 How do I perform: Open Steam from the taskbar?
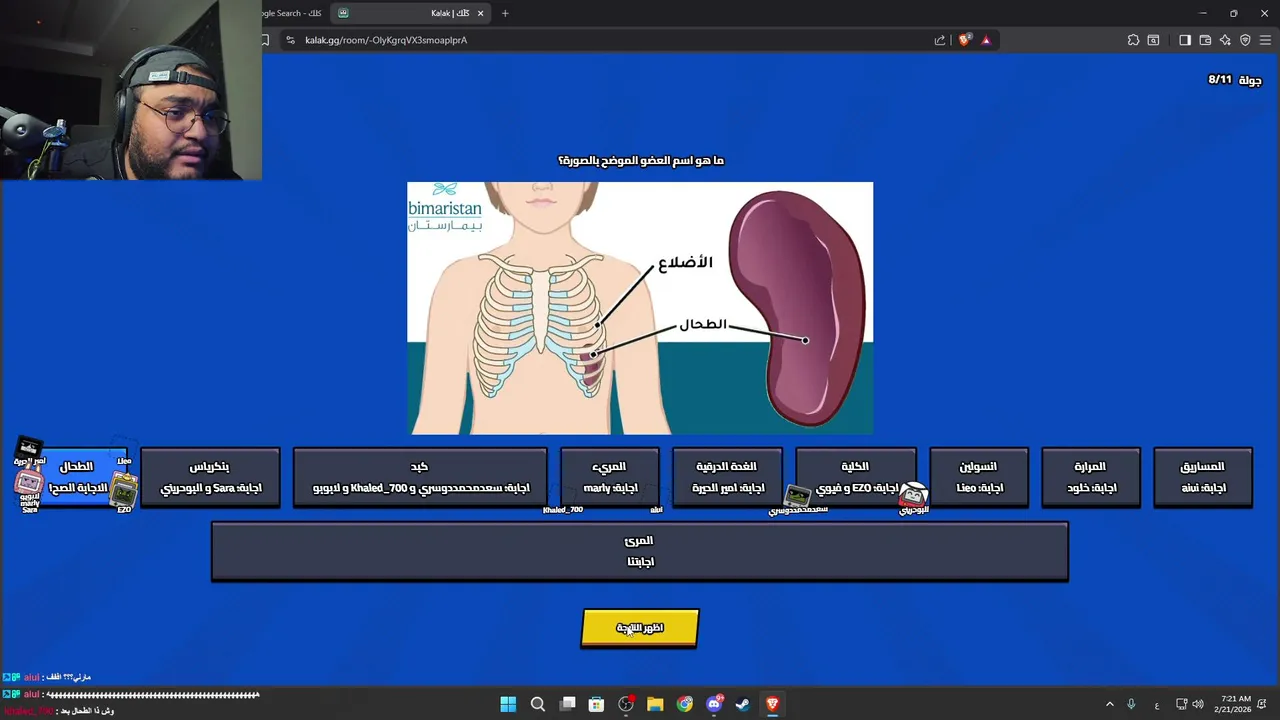[743, 704]
